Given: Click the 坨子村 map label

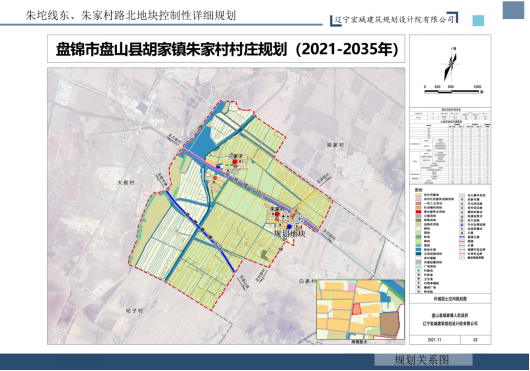Looking at the screenshot, I should (x=134, y=311).
